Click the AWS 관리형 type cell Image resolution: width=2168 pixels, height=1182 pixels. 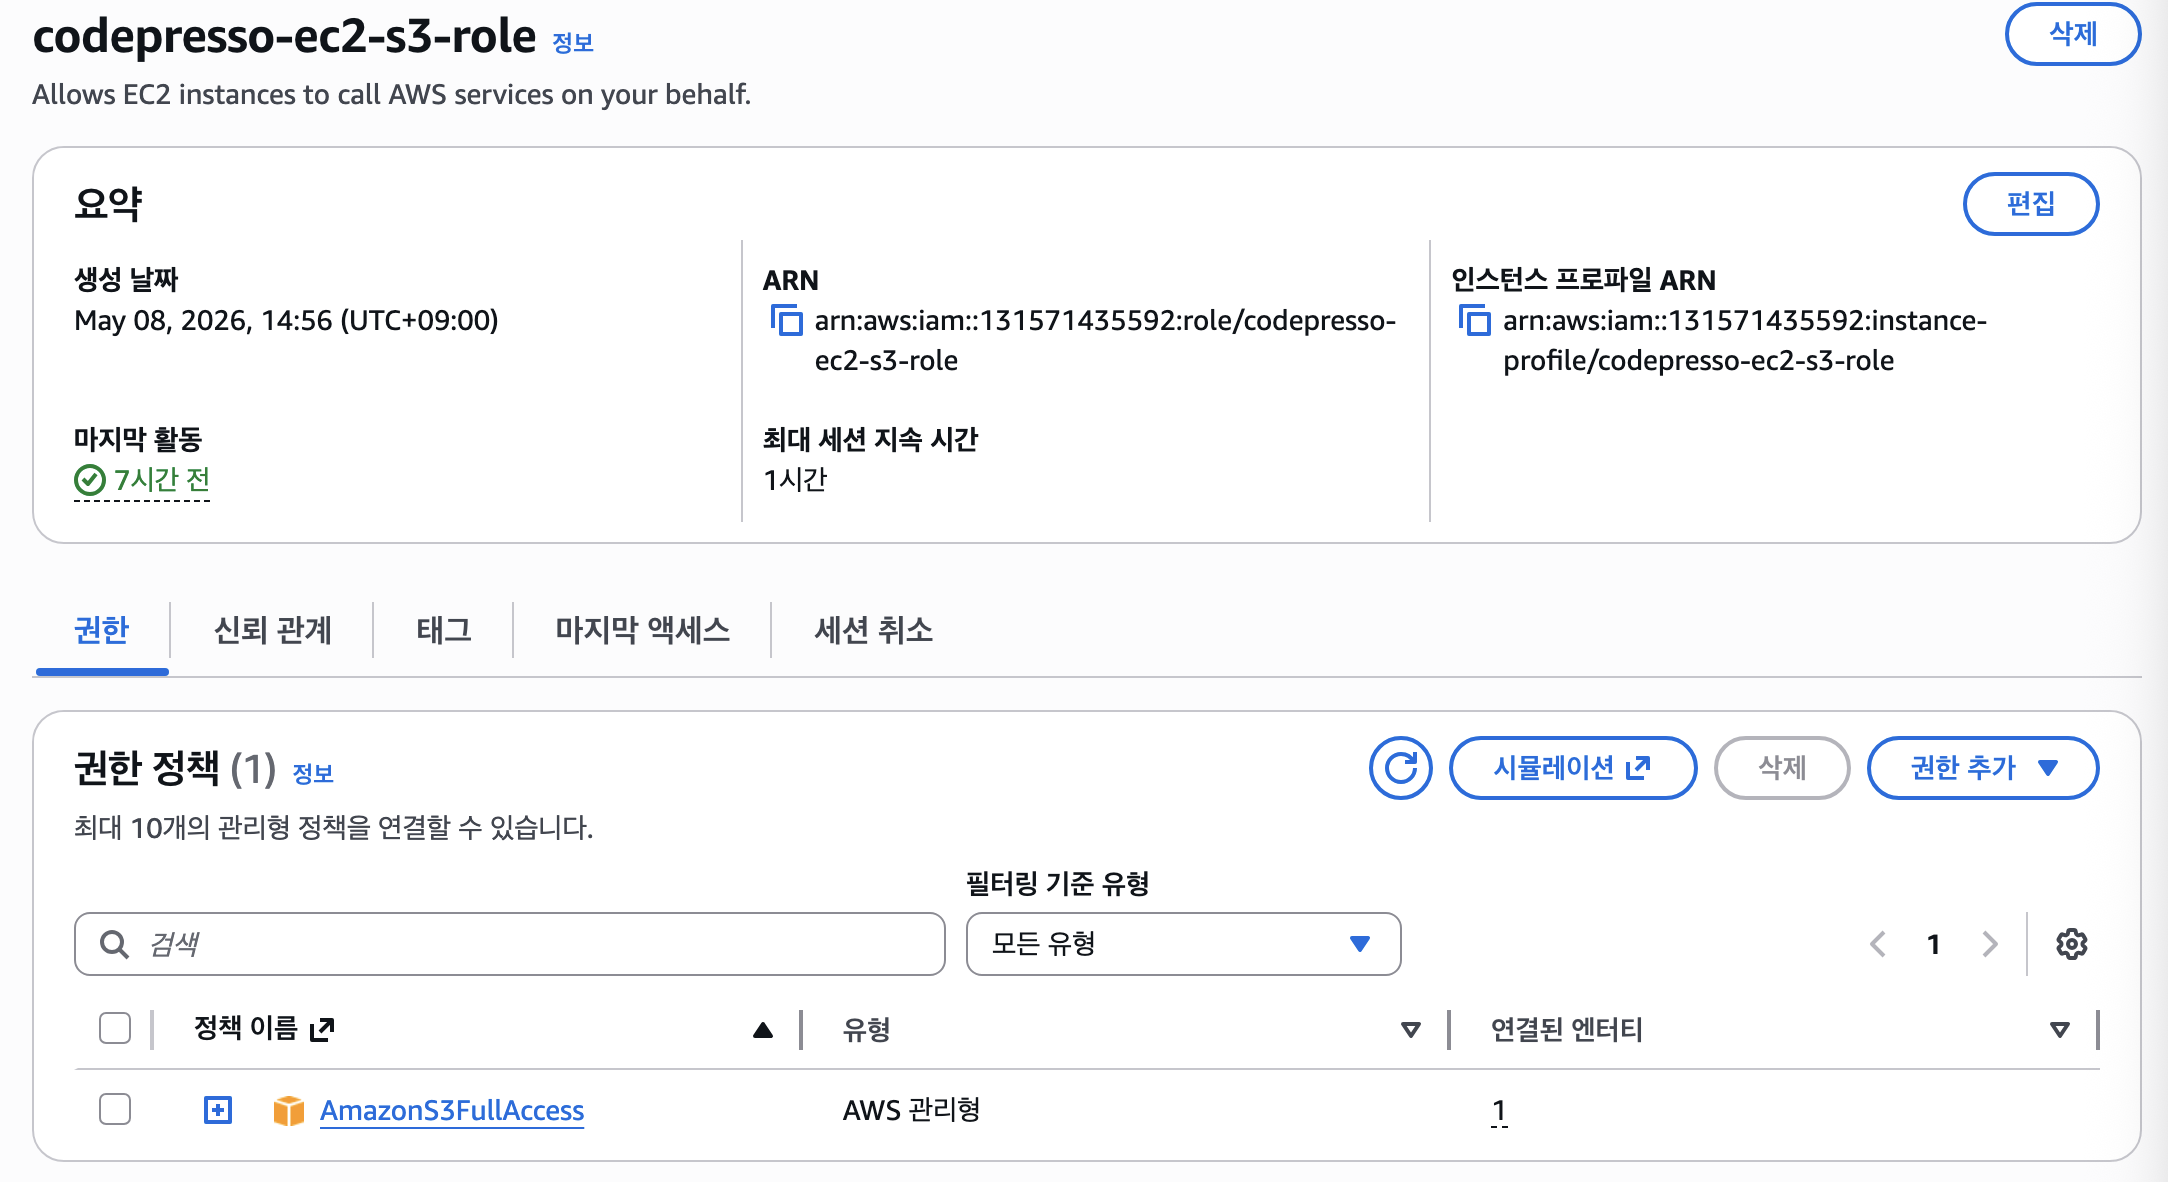912,1110
